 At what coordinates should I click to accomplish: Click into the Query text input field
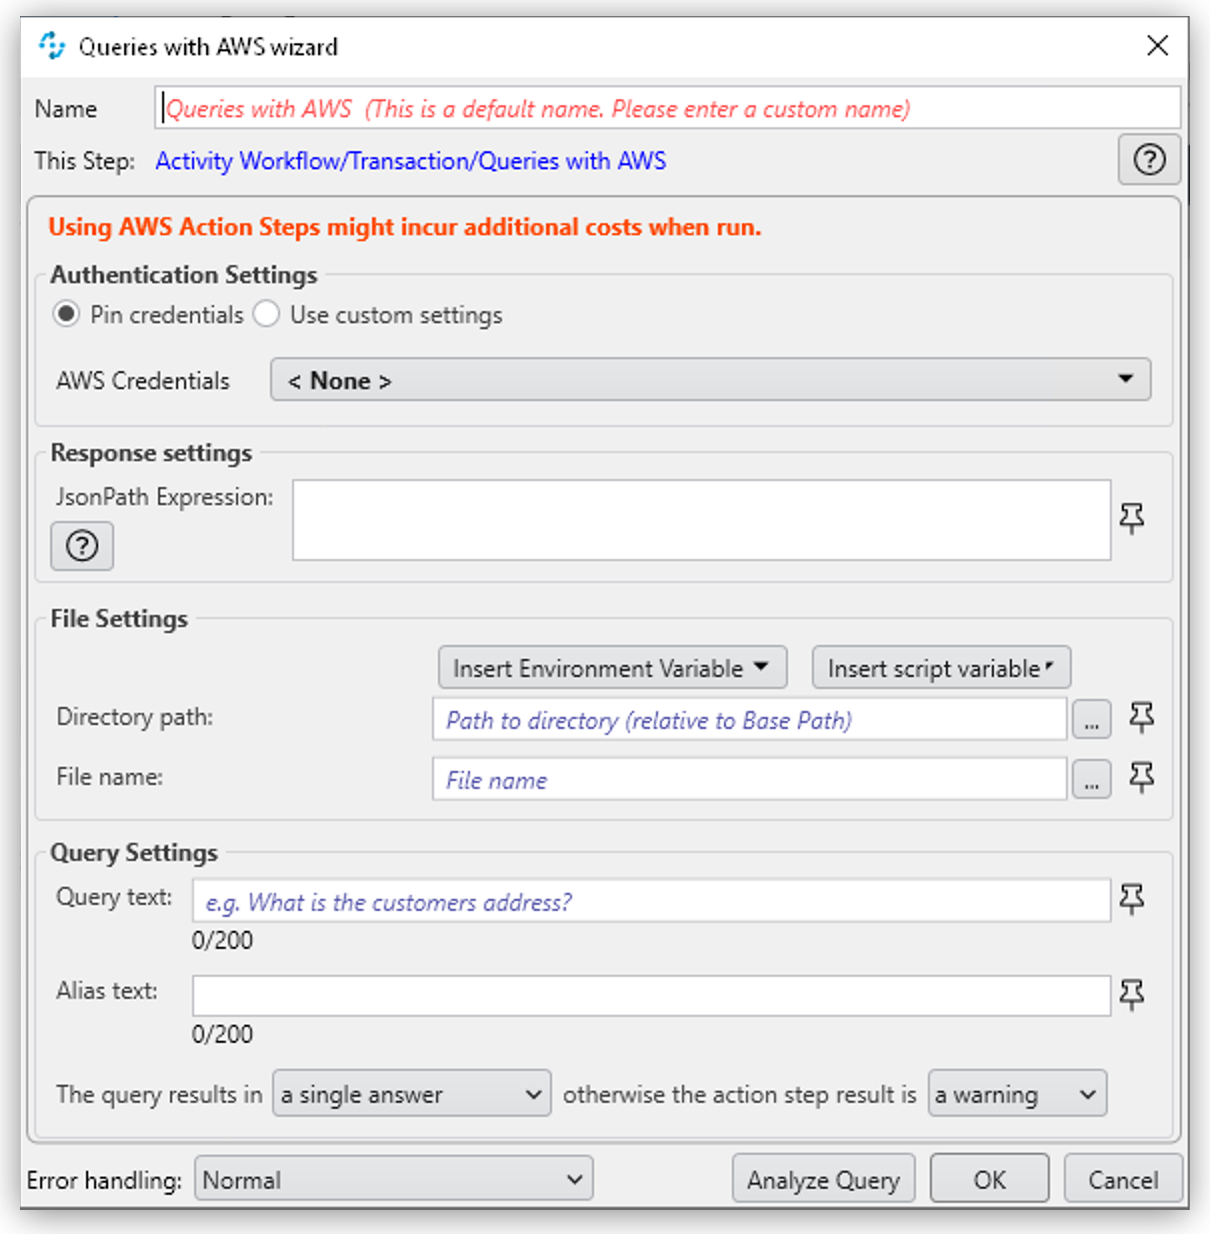click(650, 901)
